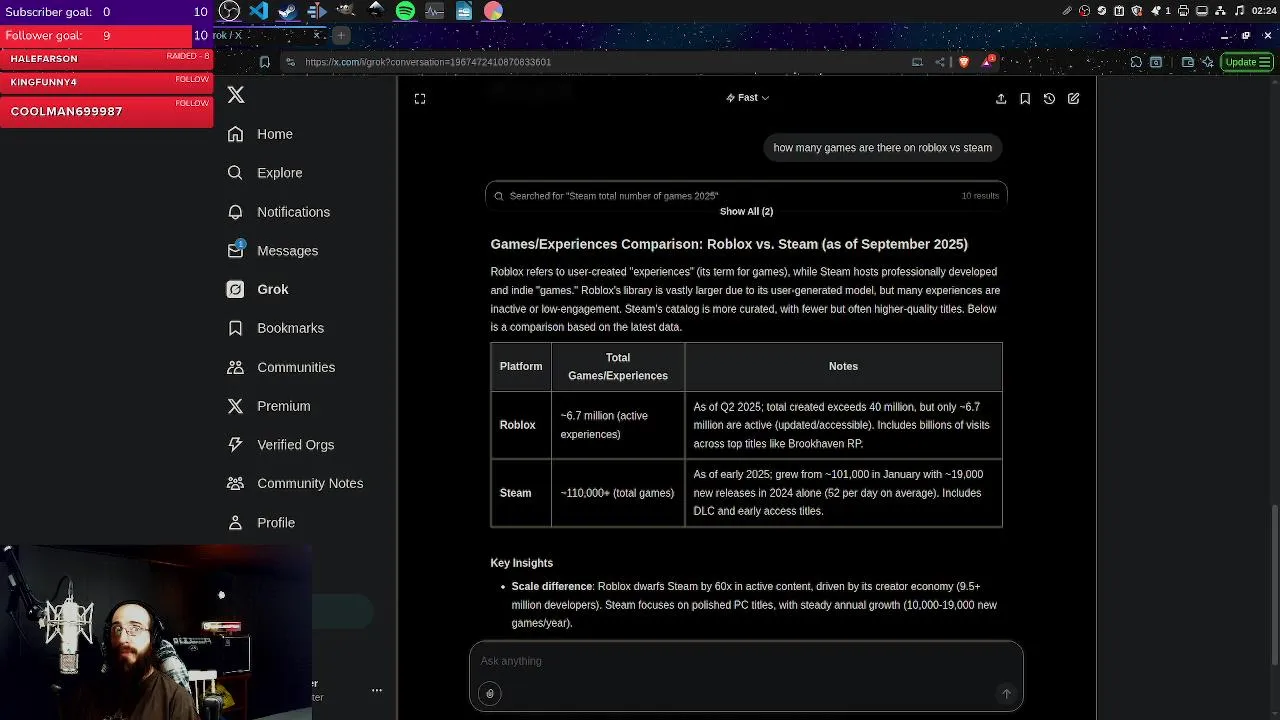Click the Home house icon
Image resolution: width=1280 pixels, height=720 pixels.
point(235,134)
